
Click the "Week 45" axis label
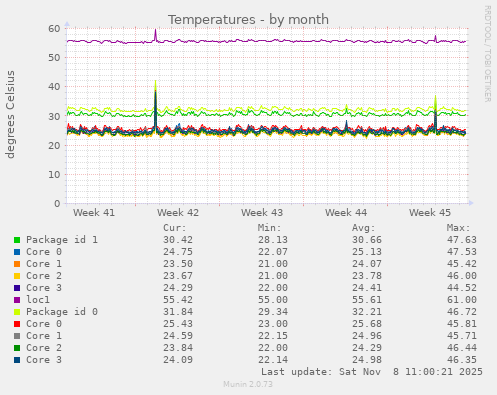click(430, 213)
